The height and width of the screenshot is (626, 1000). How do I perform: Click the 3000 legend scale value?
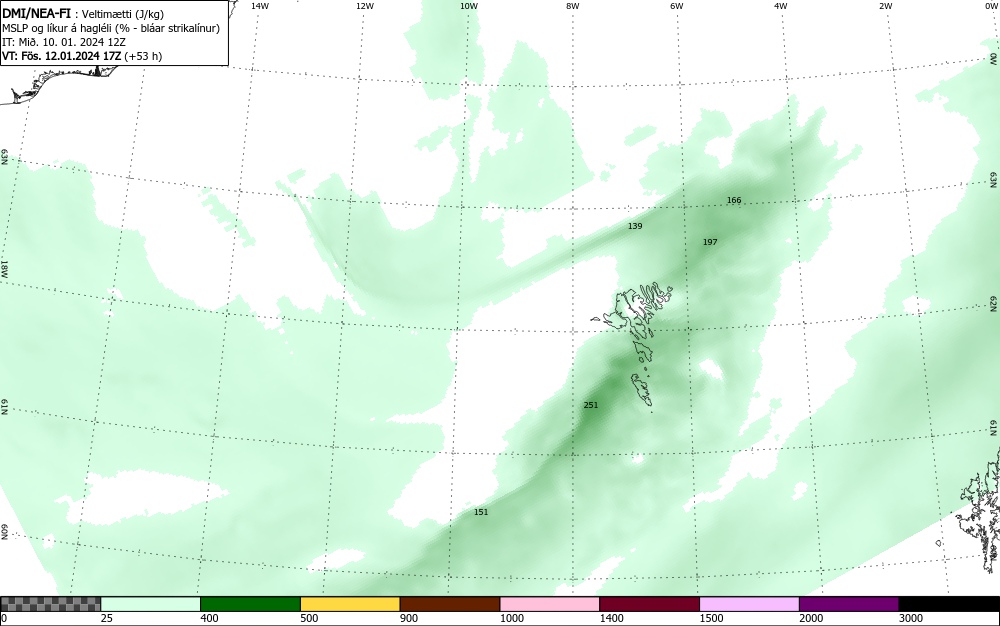[x=911, y=618]
